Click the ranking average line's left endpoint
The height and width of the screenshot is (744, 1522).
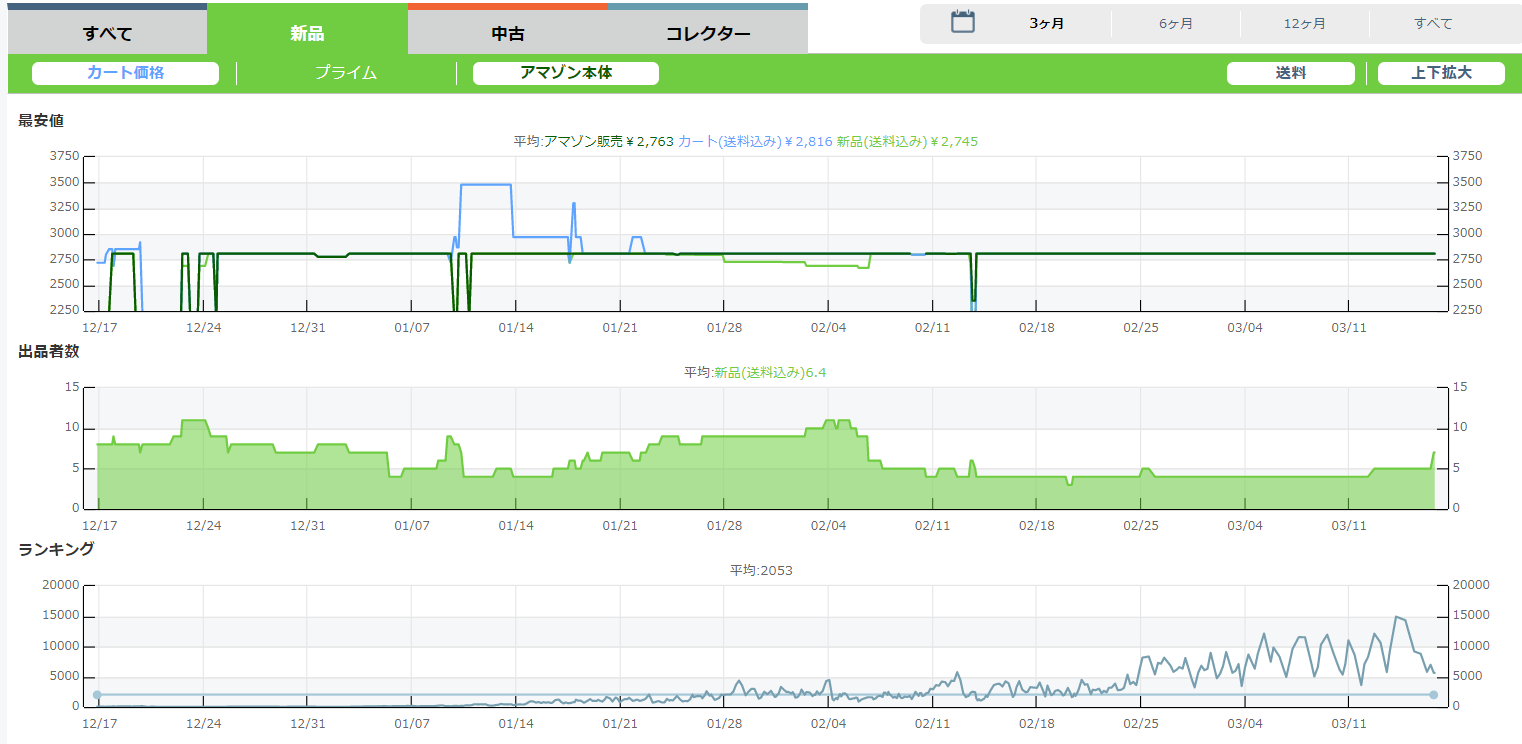click(97, 695)
